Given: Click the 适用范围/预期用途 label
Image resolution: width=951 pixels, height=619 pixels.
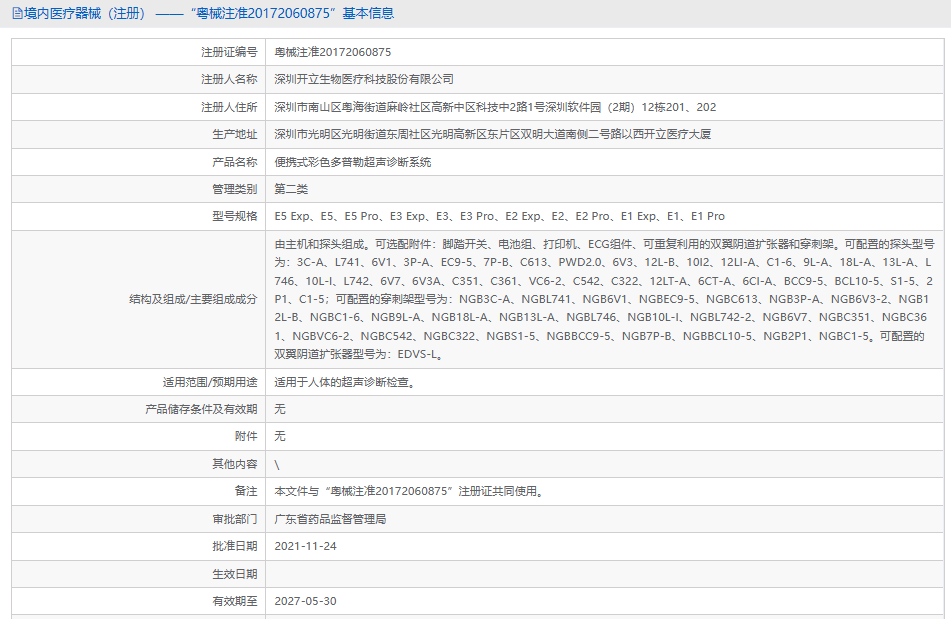Looking at the screenshot, I should (210, 382).
